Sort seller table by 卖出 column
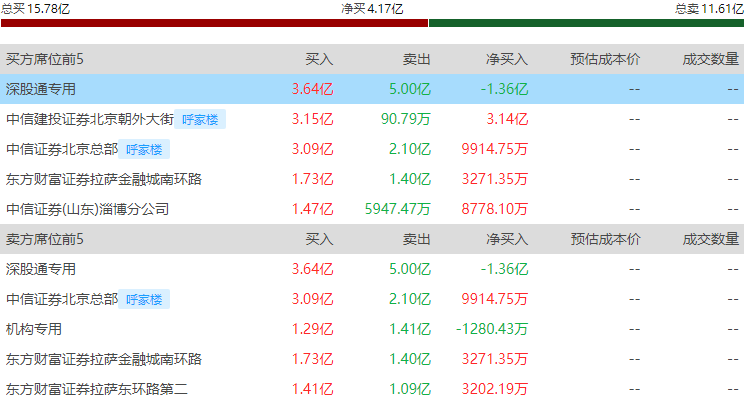Image resolution: width=744 pixels, height=395 pixels. pos(417,239)
